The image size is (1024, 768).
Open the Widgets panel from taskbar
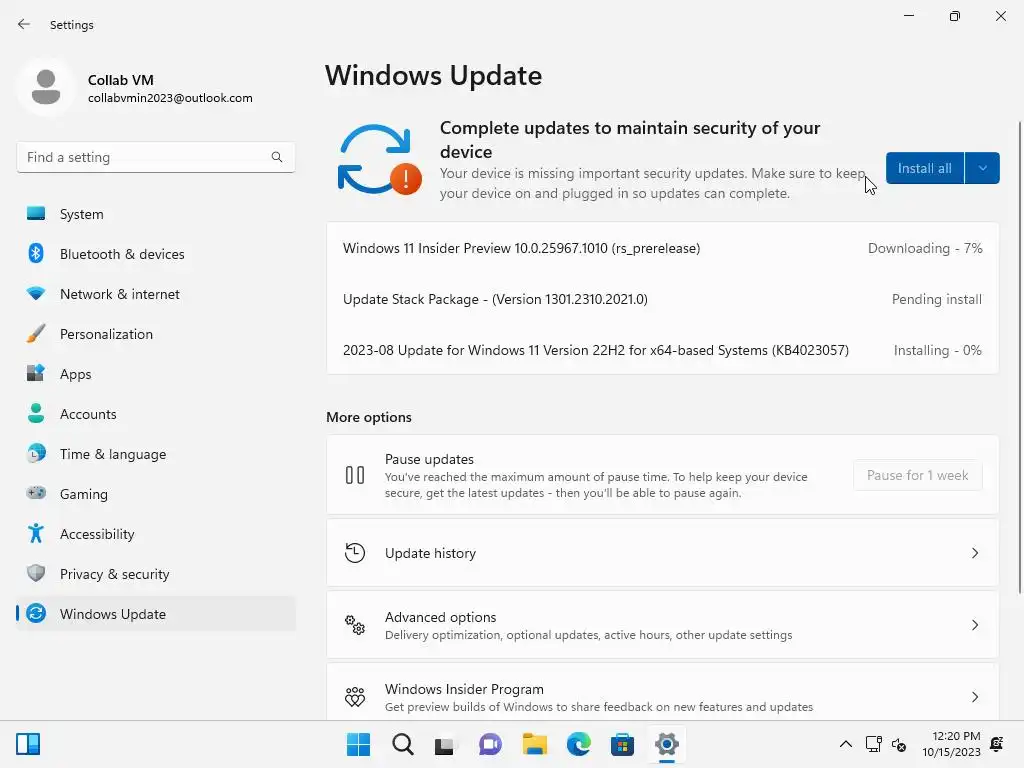click(28, 744)
